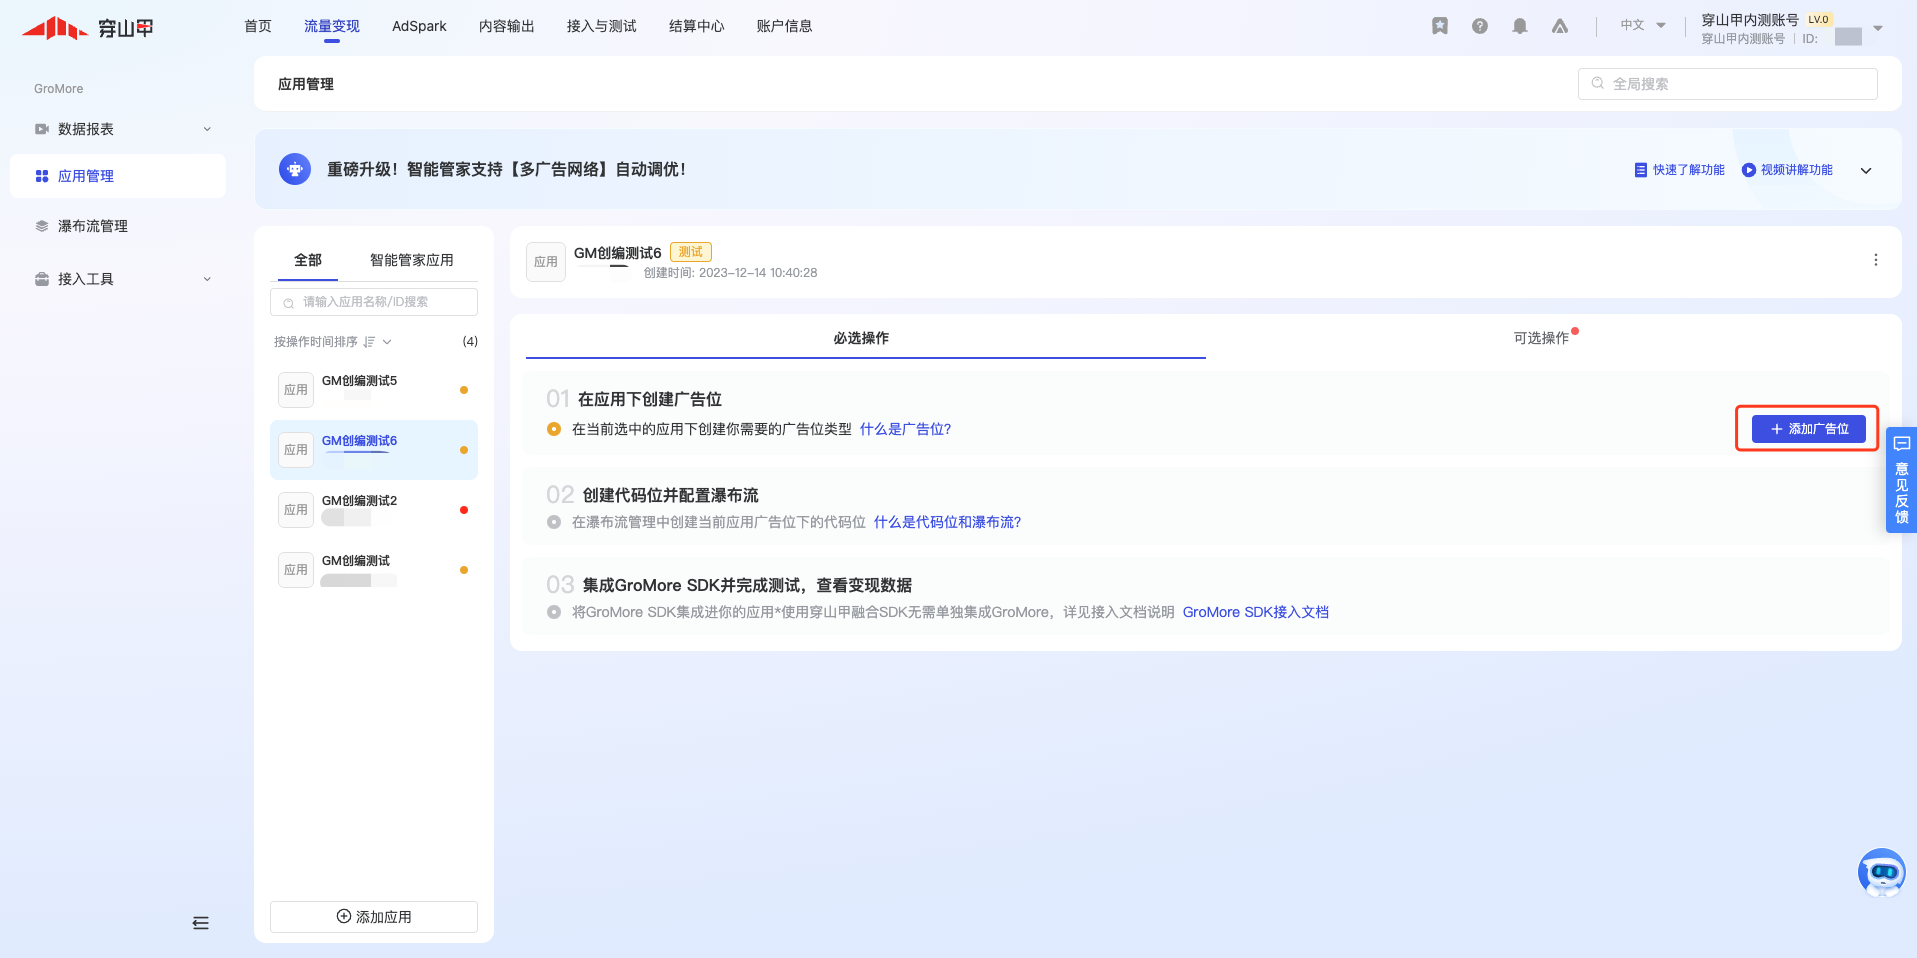Focus the 全局搜索 search field
The width and height of the screenshot is (1917, 958).
tap(1728, 84)
